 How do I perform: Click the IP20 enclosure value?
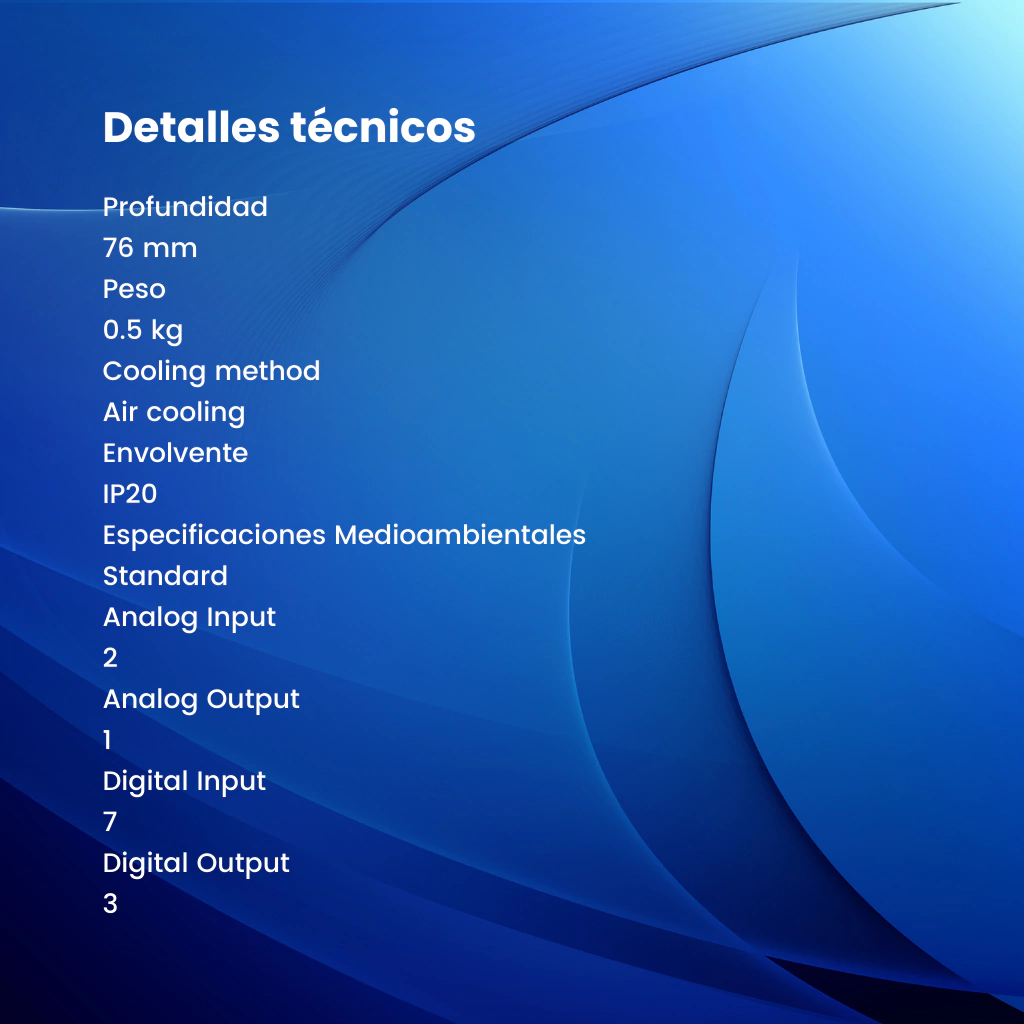(130, 494)
